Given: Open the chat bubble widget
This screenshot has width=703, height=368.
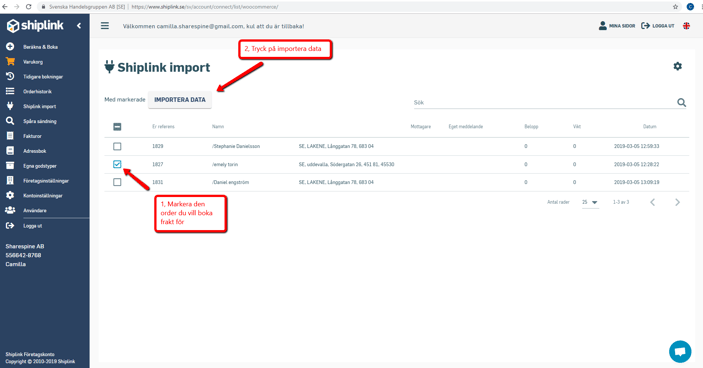Looking at the screenshot, I should [680, 351].
